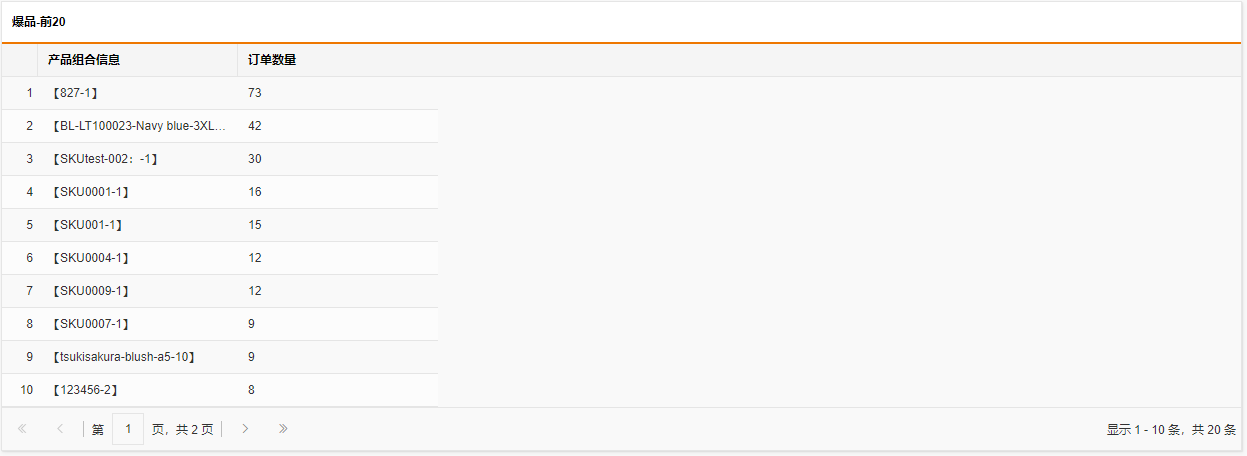Click order count 42 cell
1247x456 pixels.
click(338, 126)
